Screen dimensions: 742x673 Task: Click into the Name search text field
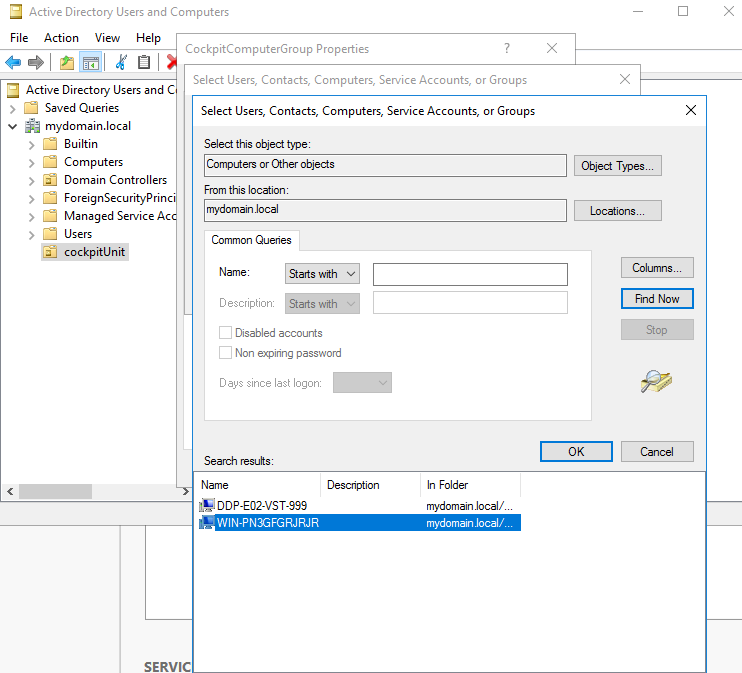pos(470,274)
